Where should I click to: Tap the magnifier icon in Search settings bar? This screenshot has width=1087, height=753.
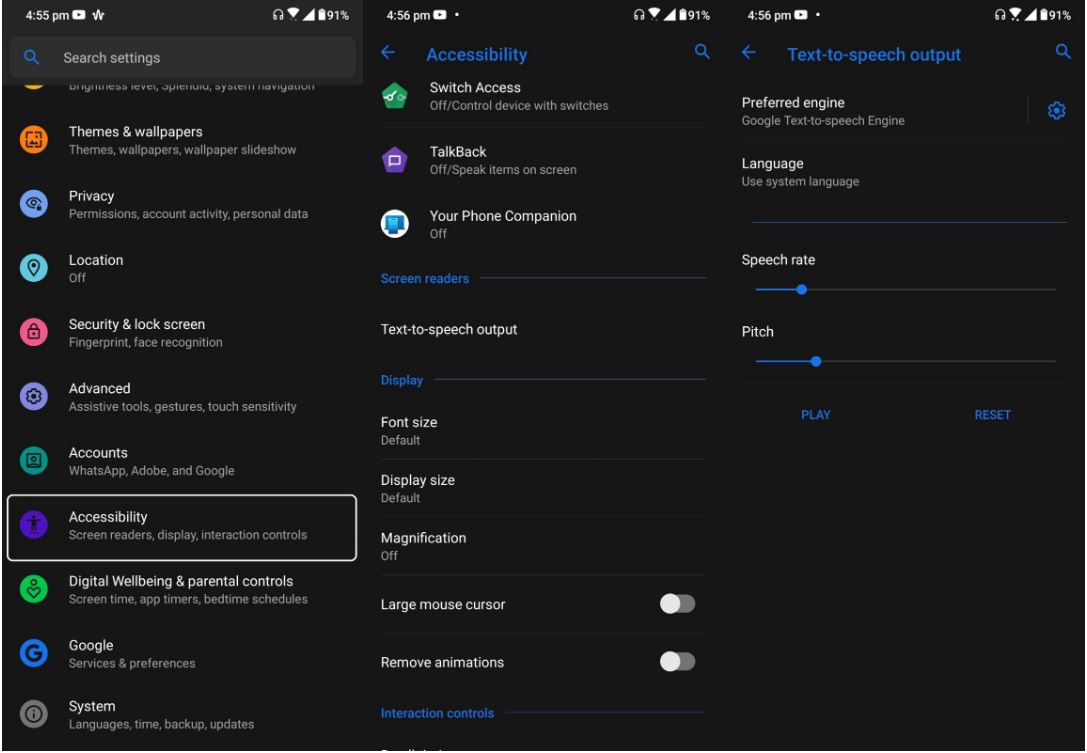[x=31, y=58]
